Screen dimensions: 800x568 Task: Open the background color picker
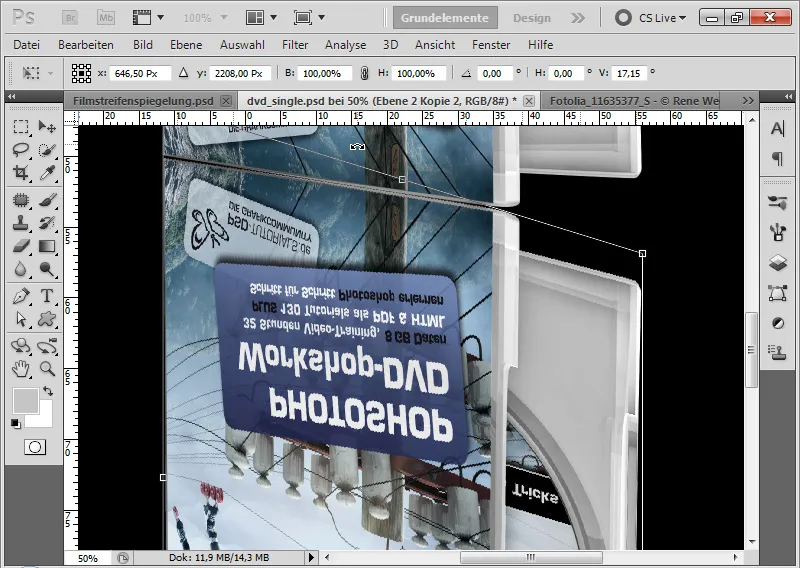point(45,419)
